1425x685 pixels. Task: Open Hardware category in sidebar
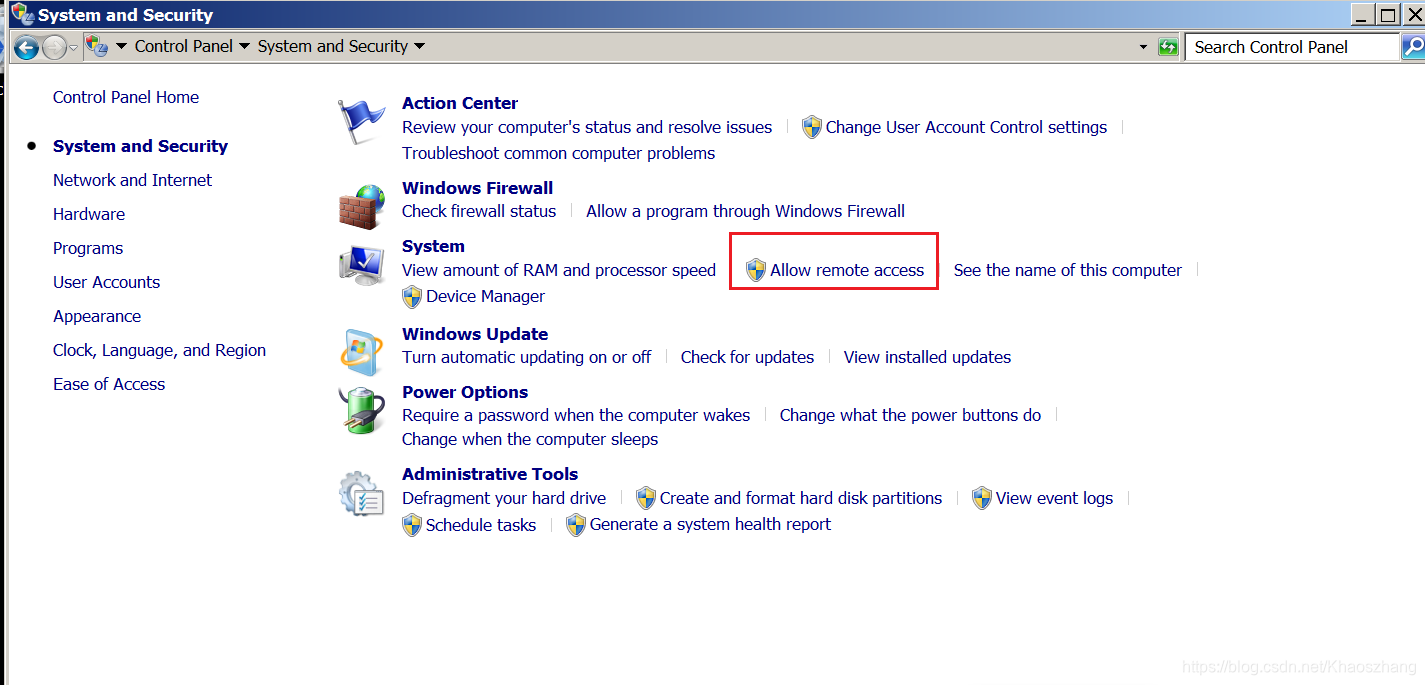pyautogui.click(x=89, y=214)
